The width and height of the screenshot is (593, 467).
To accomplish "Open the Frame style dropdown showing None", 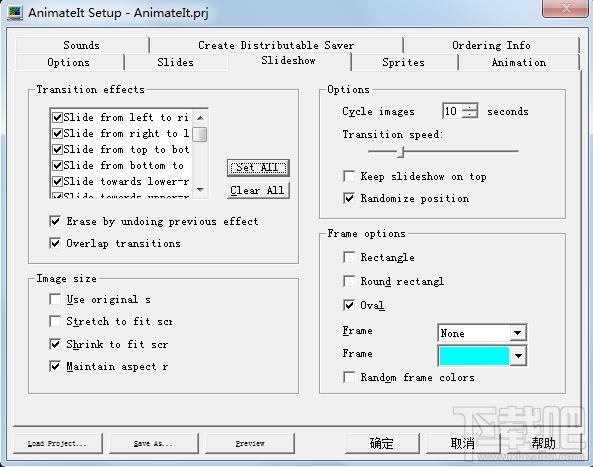I will (x=482, y=333).
